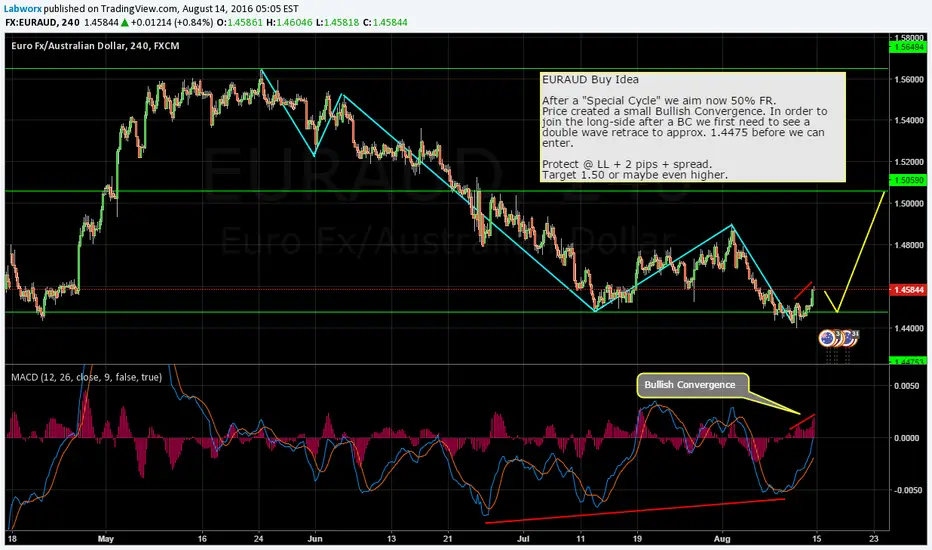Click the FX:EURAUD, 240 symbol label

43,23
